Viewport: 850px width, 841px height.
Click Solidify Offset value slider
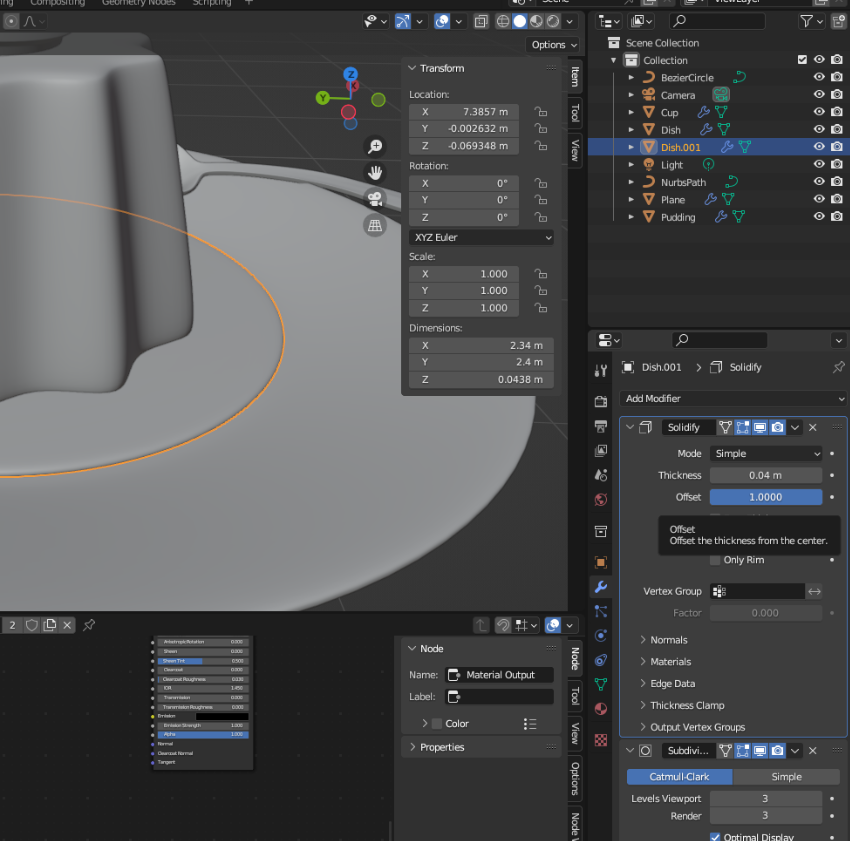[766, 497]
